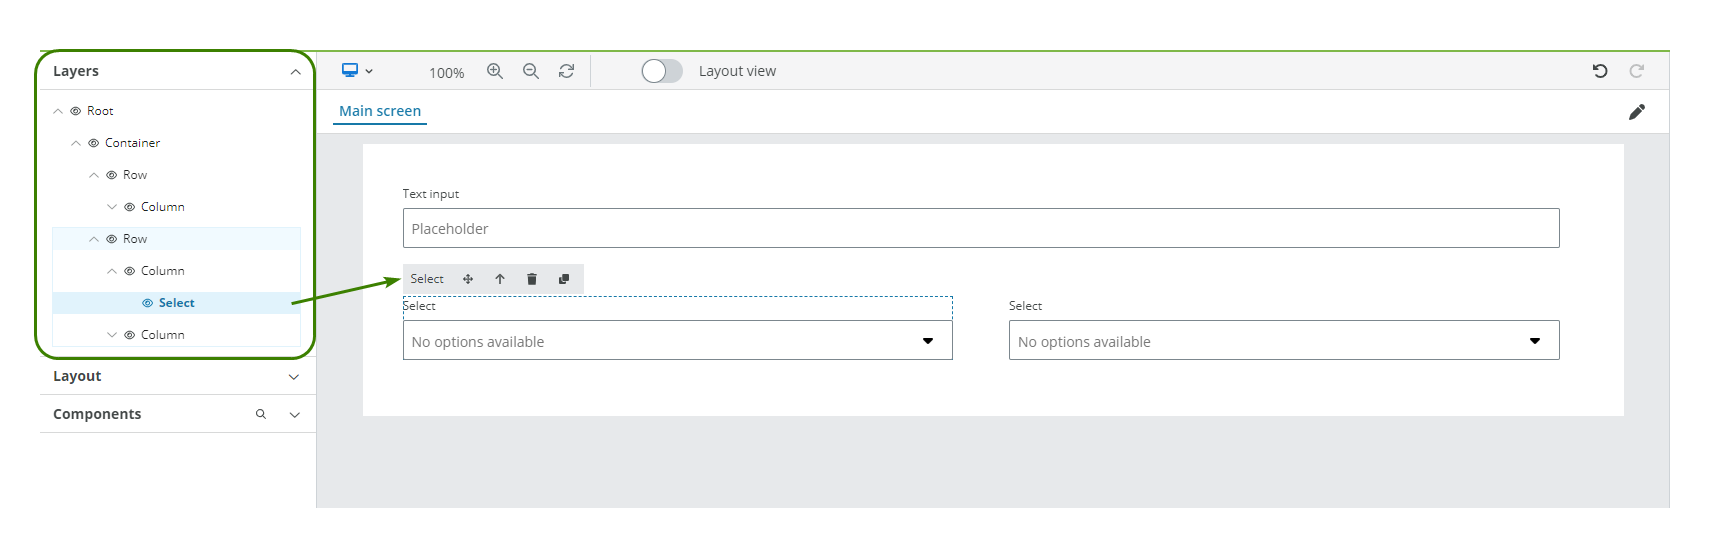1710x548 pixels.
Task: Duplicate the selected Select component
Action: [564, 279]
